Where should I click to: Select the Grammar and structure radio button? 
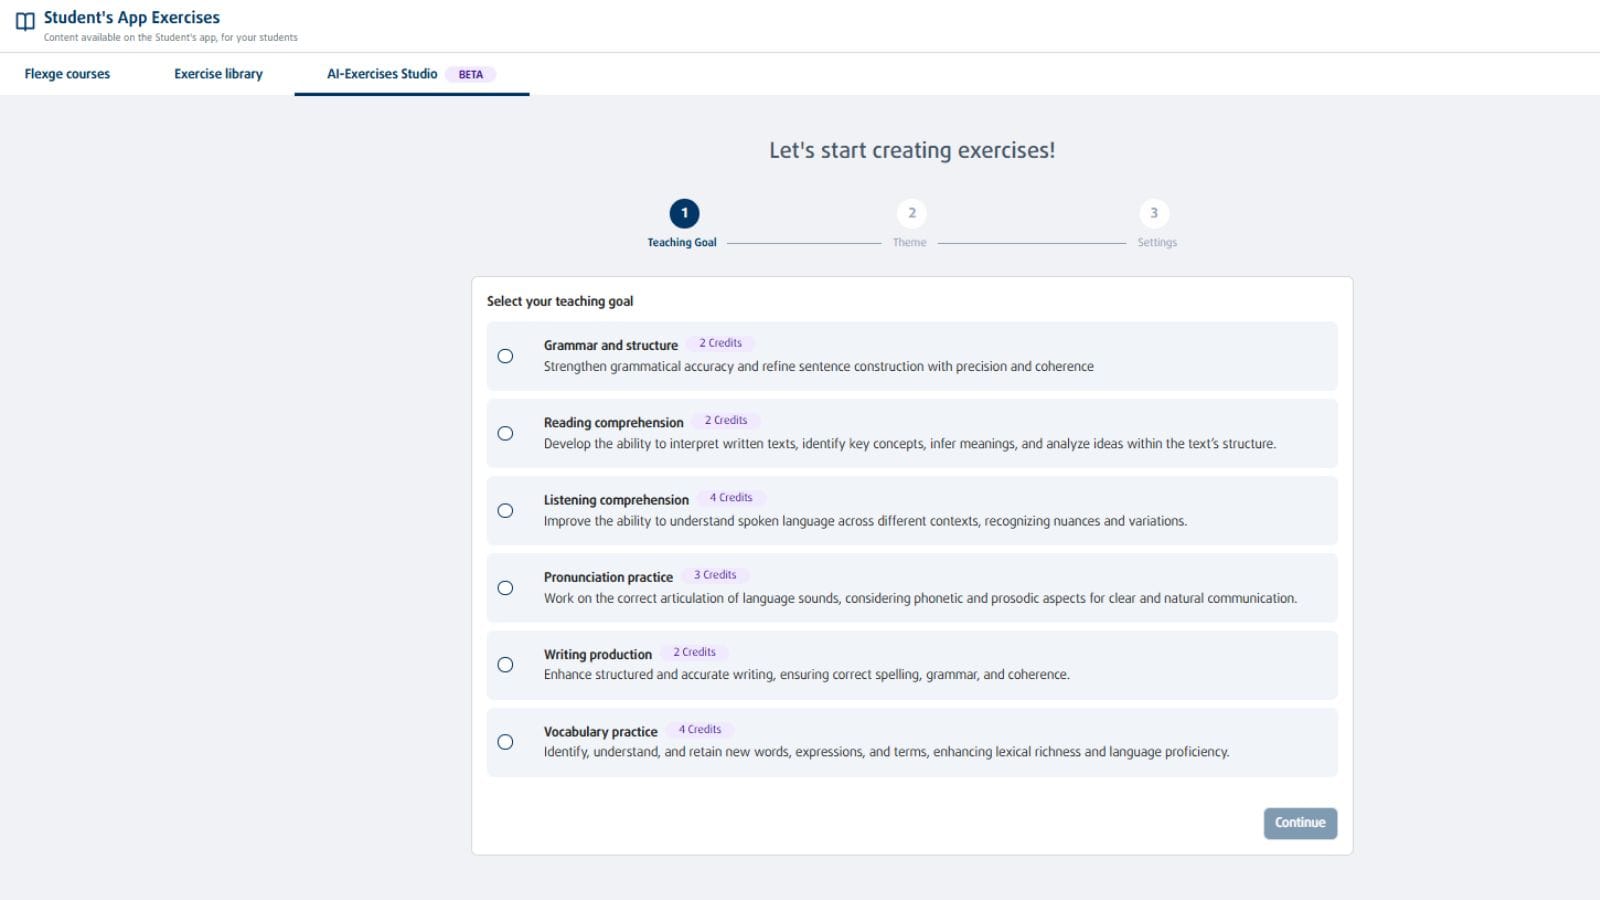click(506, 356)
